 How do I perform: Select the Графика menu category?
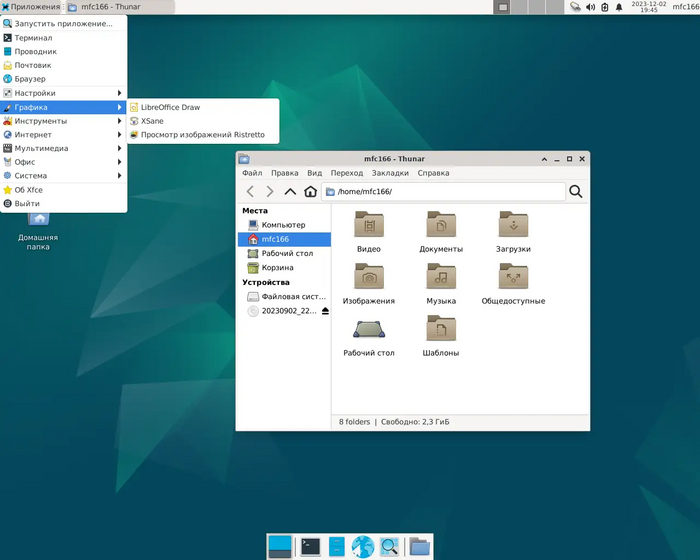(x=63, y=107)
